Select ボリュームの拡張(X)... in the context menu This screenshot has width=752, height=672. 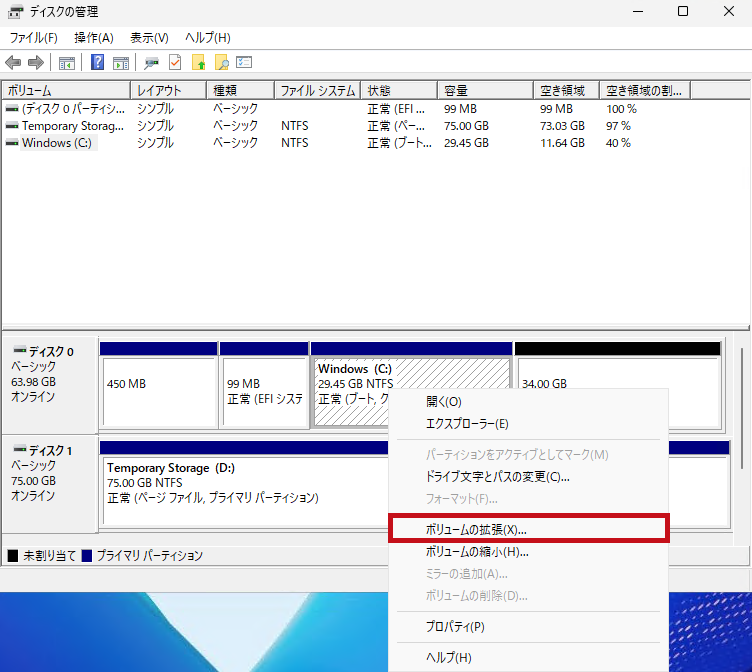coord(528,530)
